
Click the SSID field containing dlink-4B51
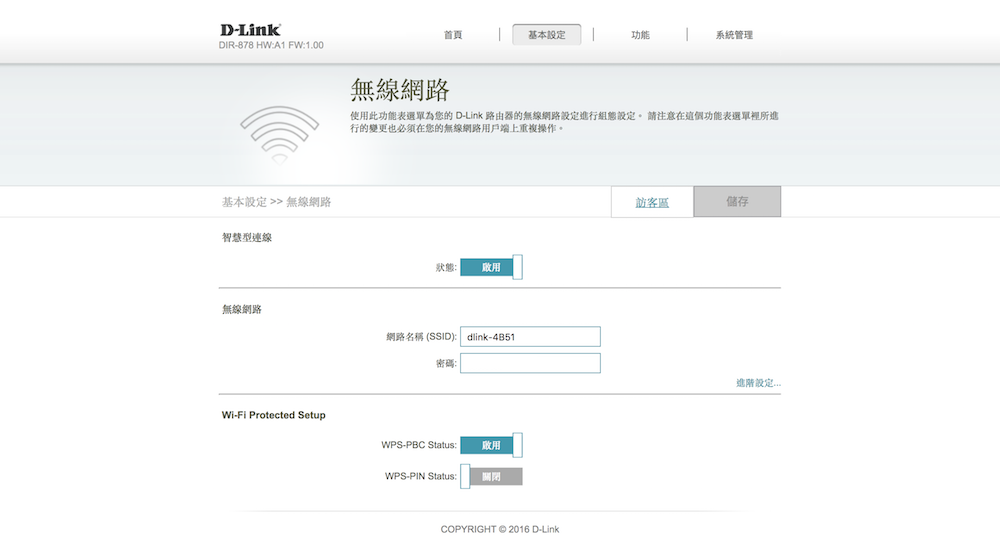[x=530, y=337]
